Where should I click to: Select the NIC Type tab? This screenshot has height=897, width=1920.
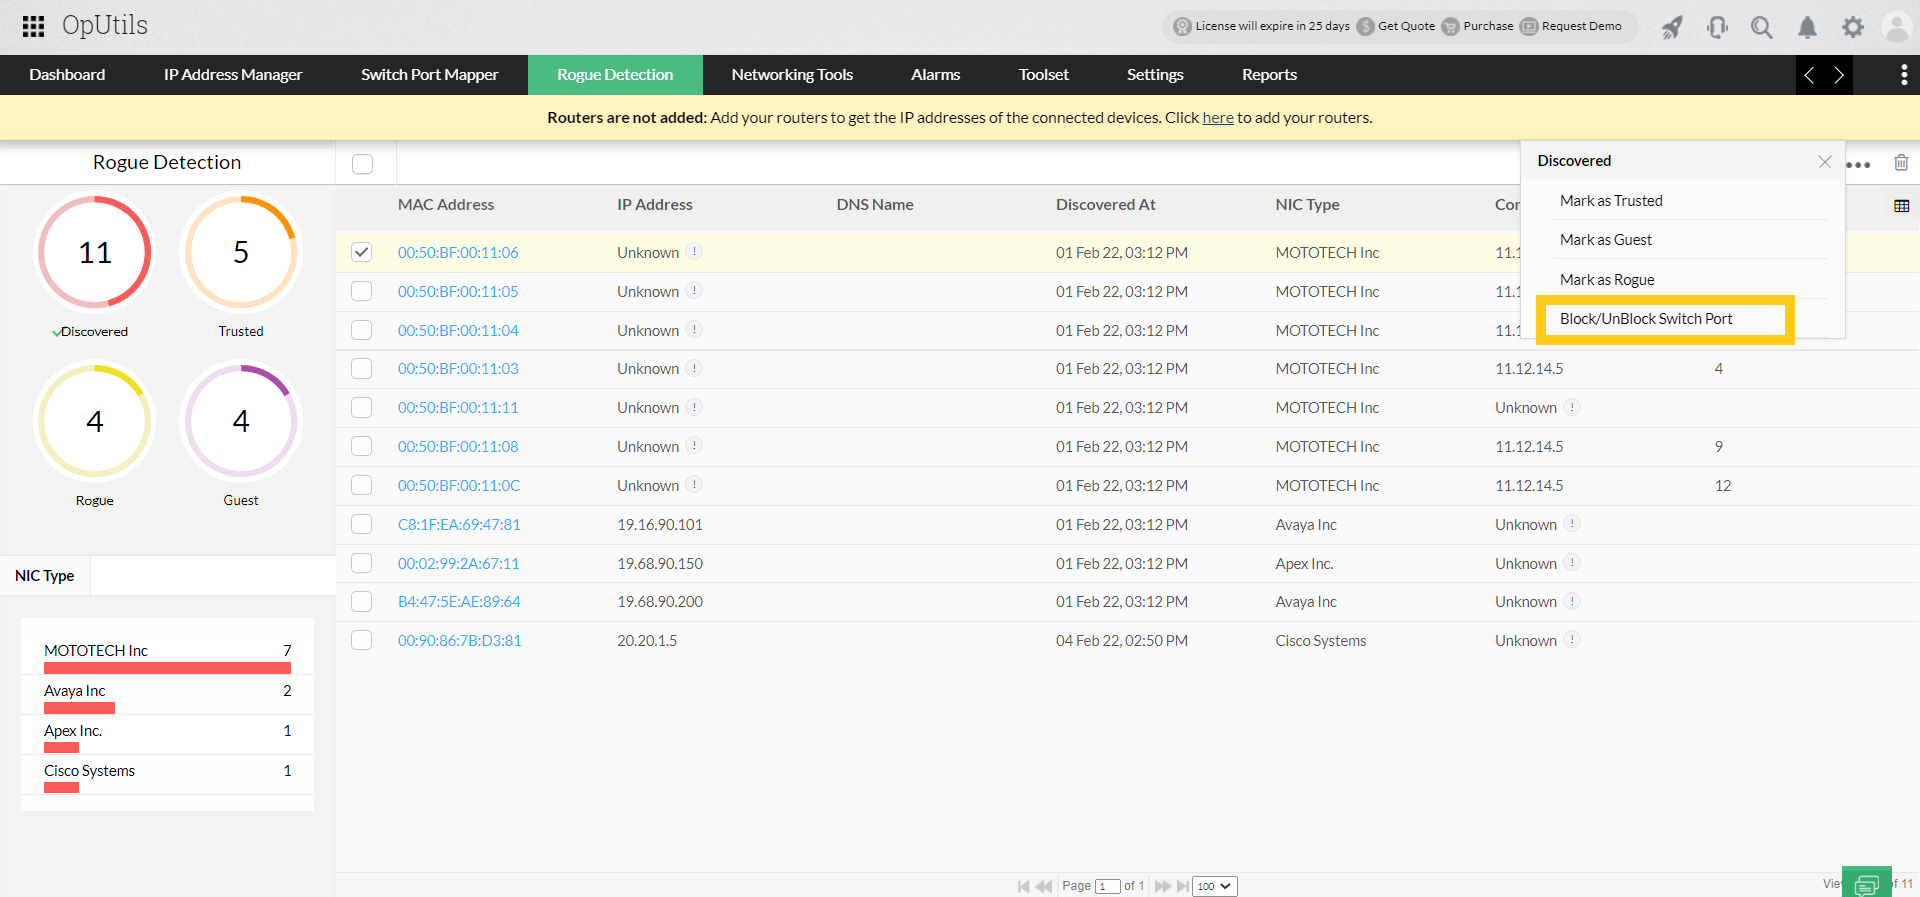point(45,576)
